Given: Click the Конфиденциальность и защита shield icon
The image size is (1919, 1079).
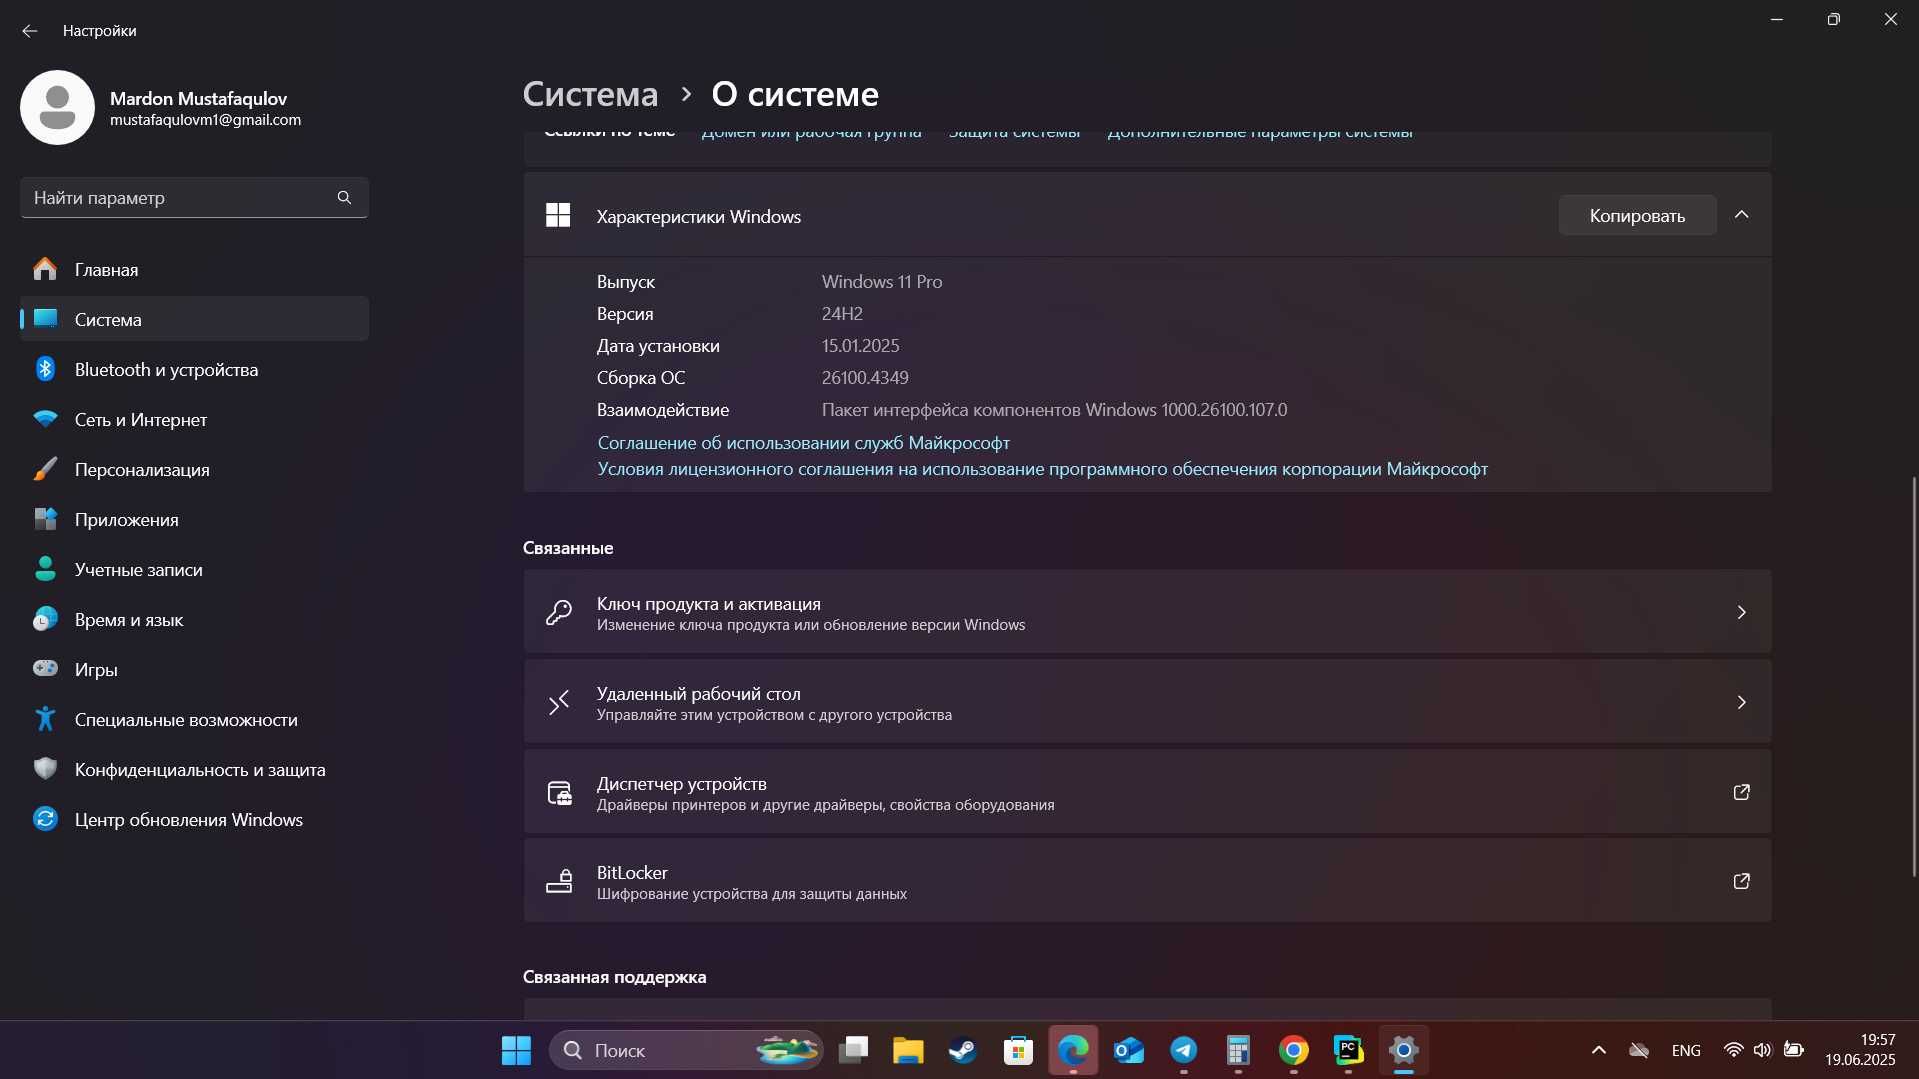Looking at the screenshot, I should [x=45, y=769].
